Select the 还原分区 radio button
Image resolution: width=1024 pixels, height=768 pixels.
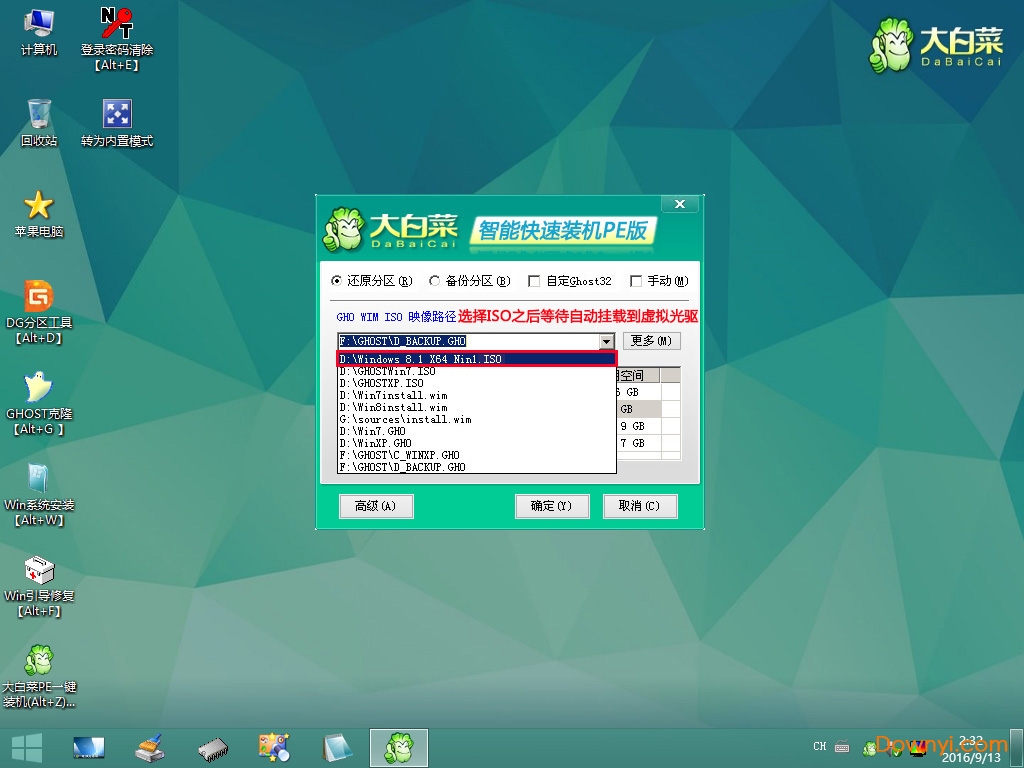click(x=336, y=281)
